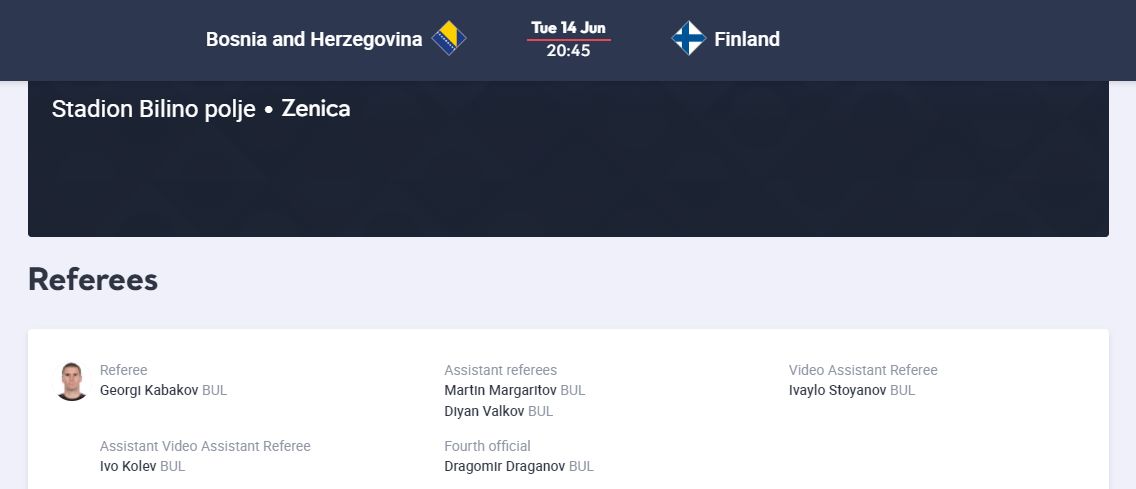
Task: Click the 20:45 kickoff time
Action: [568, 50]
